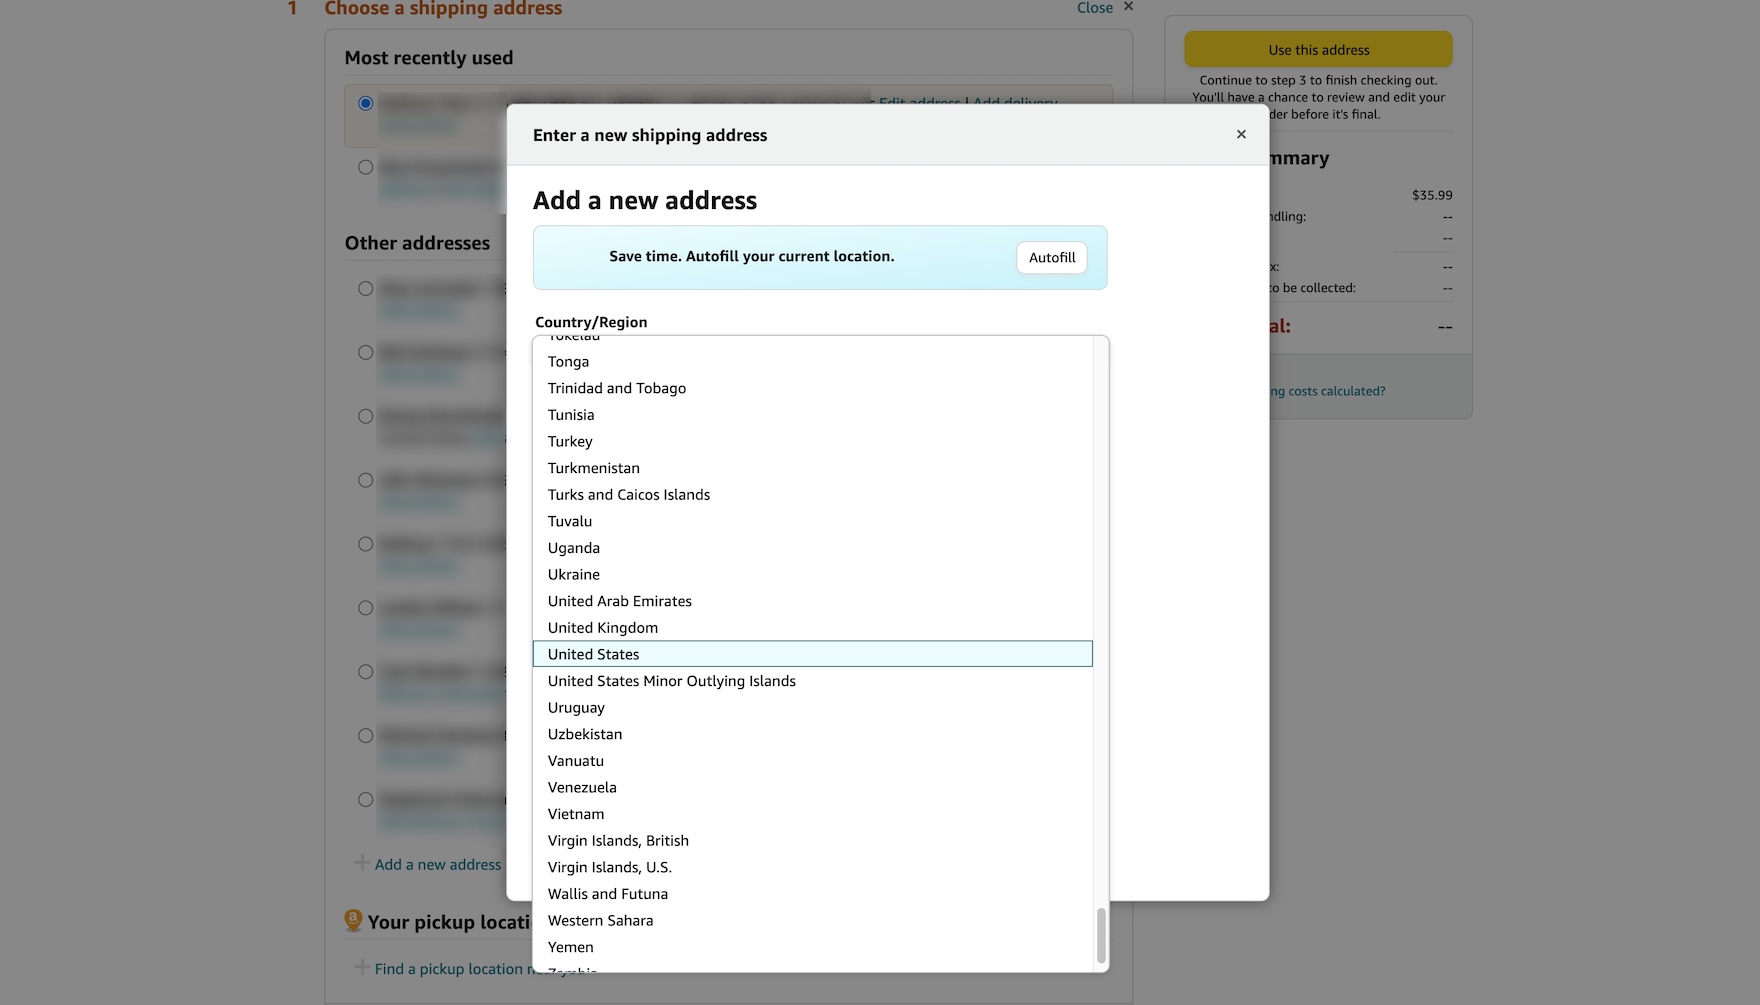Select the most recently used address radio

tap(366, 104)
